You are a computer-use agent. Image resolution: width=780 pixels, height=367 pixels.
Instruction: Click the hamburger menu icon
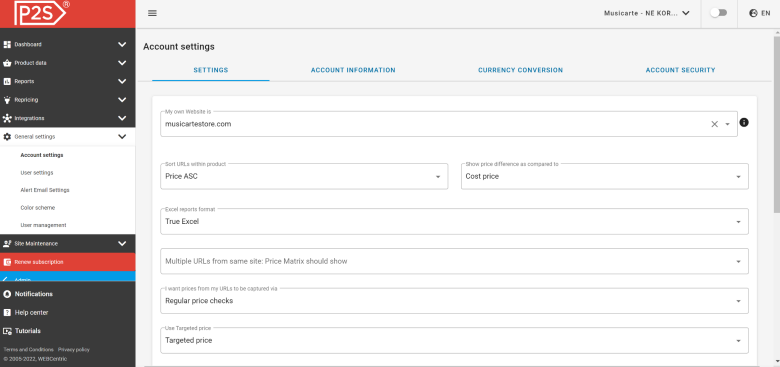click(153, 13)
